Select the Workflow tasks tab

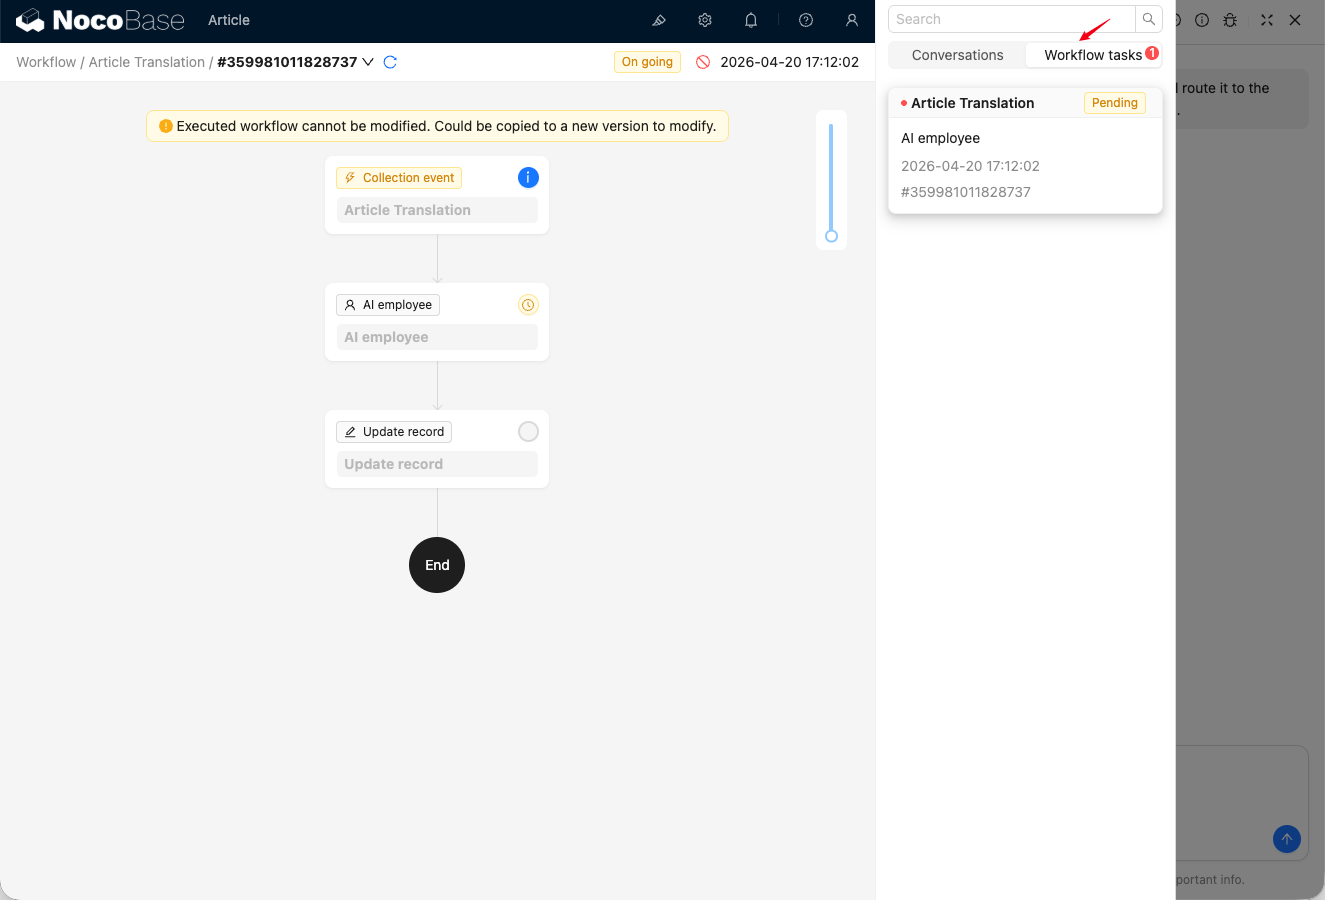(1093, 55)
